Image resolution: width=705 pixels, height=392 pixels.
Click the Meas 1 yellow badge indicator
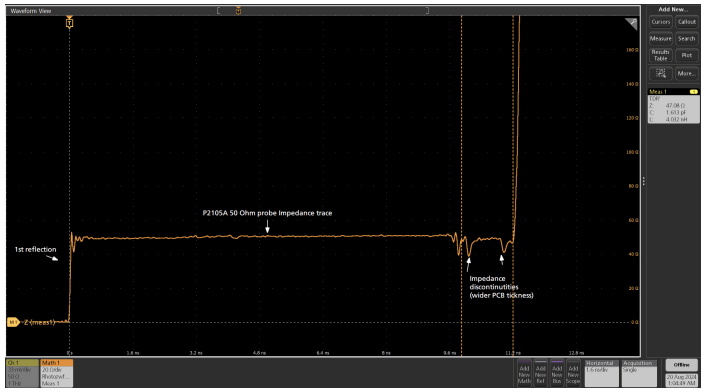[x=694, y=92]
